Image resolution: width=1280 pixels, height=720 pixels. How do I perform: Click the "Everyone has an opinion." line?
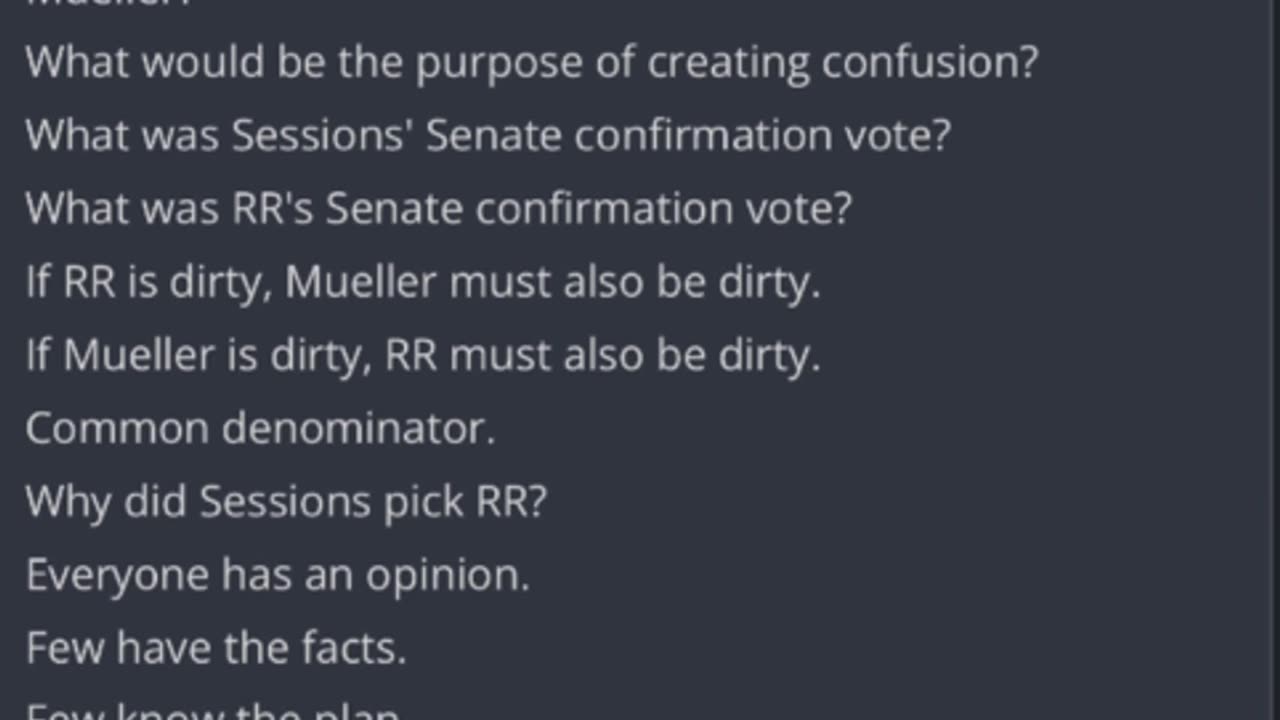277,575
